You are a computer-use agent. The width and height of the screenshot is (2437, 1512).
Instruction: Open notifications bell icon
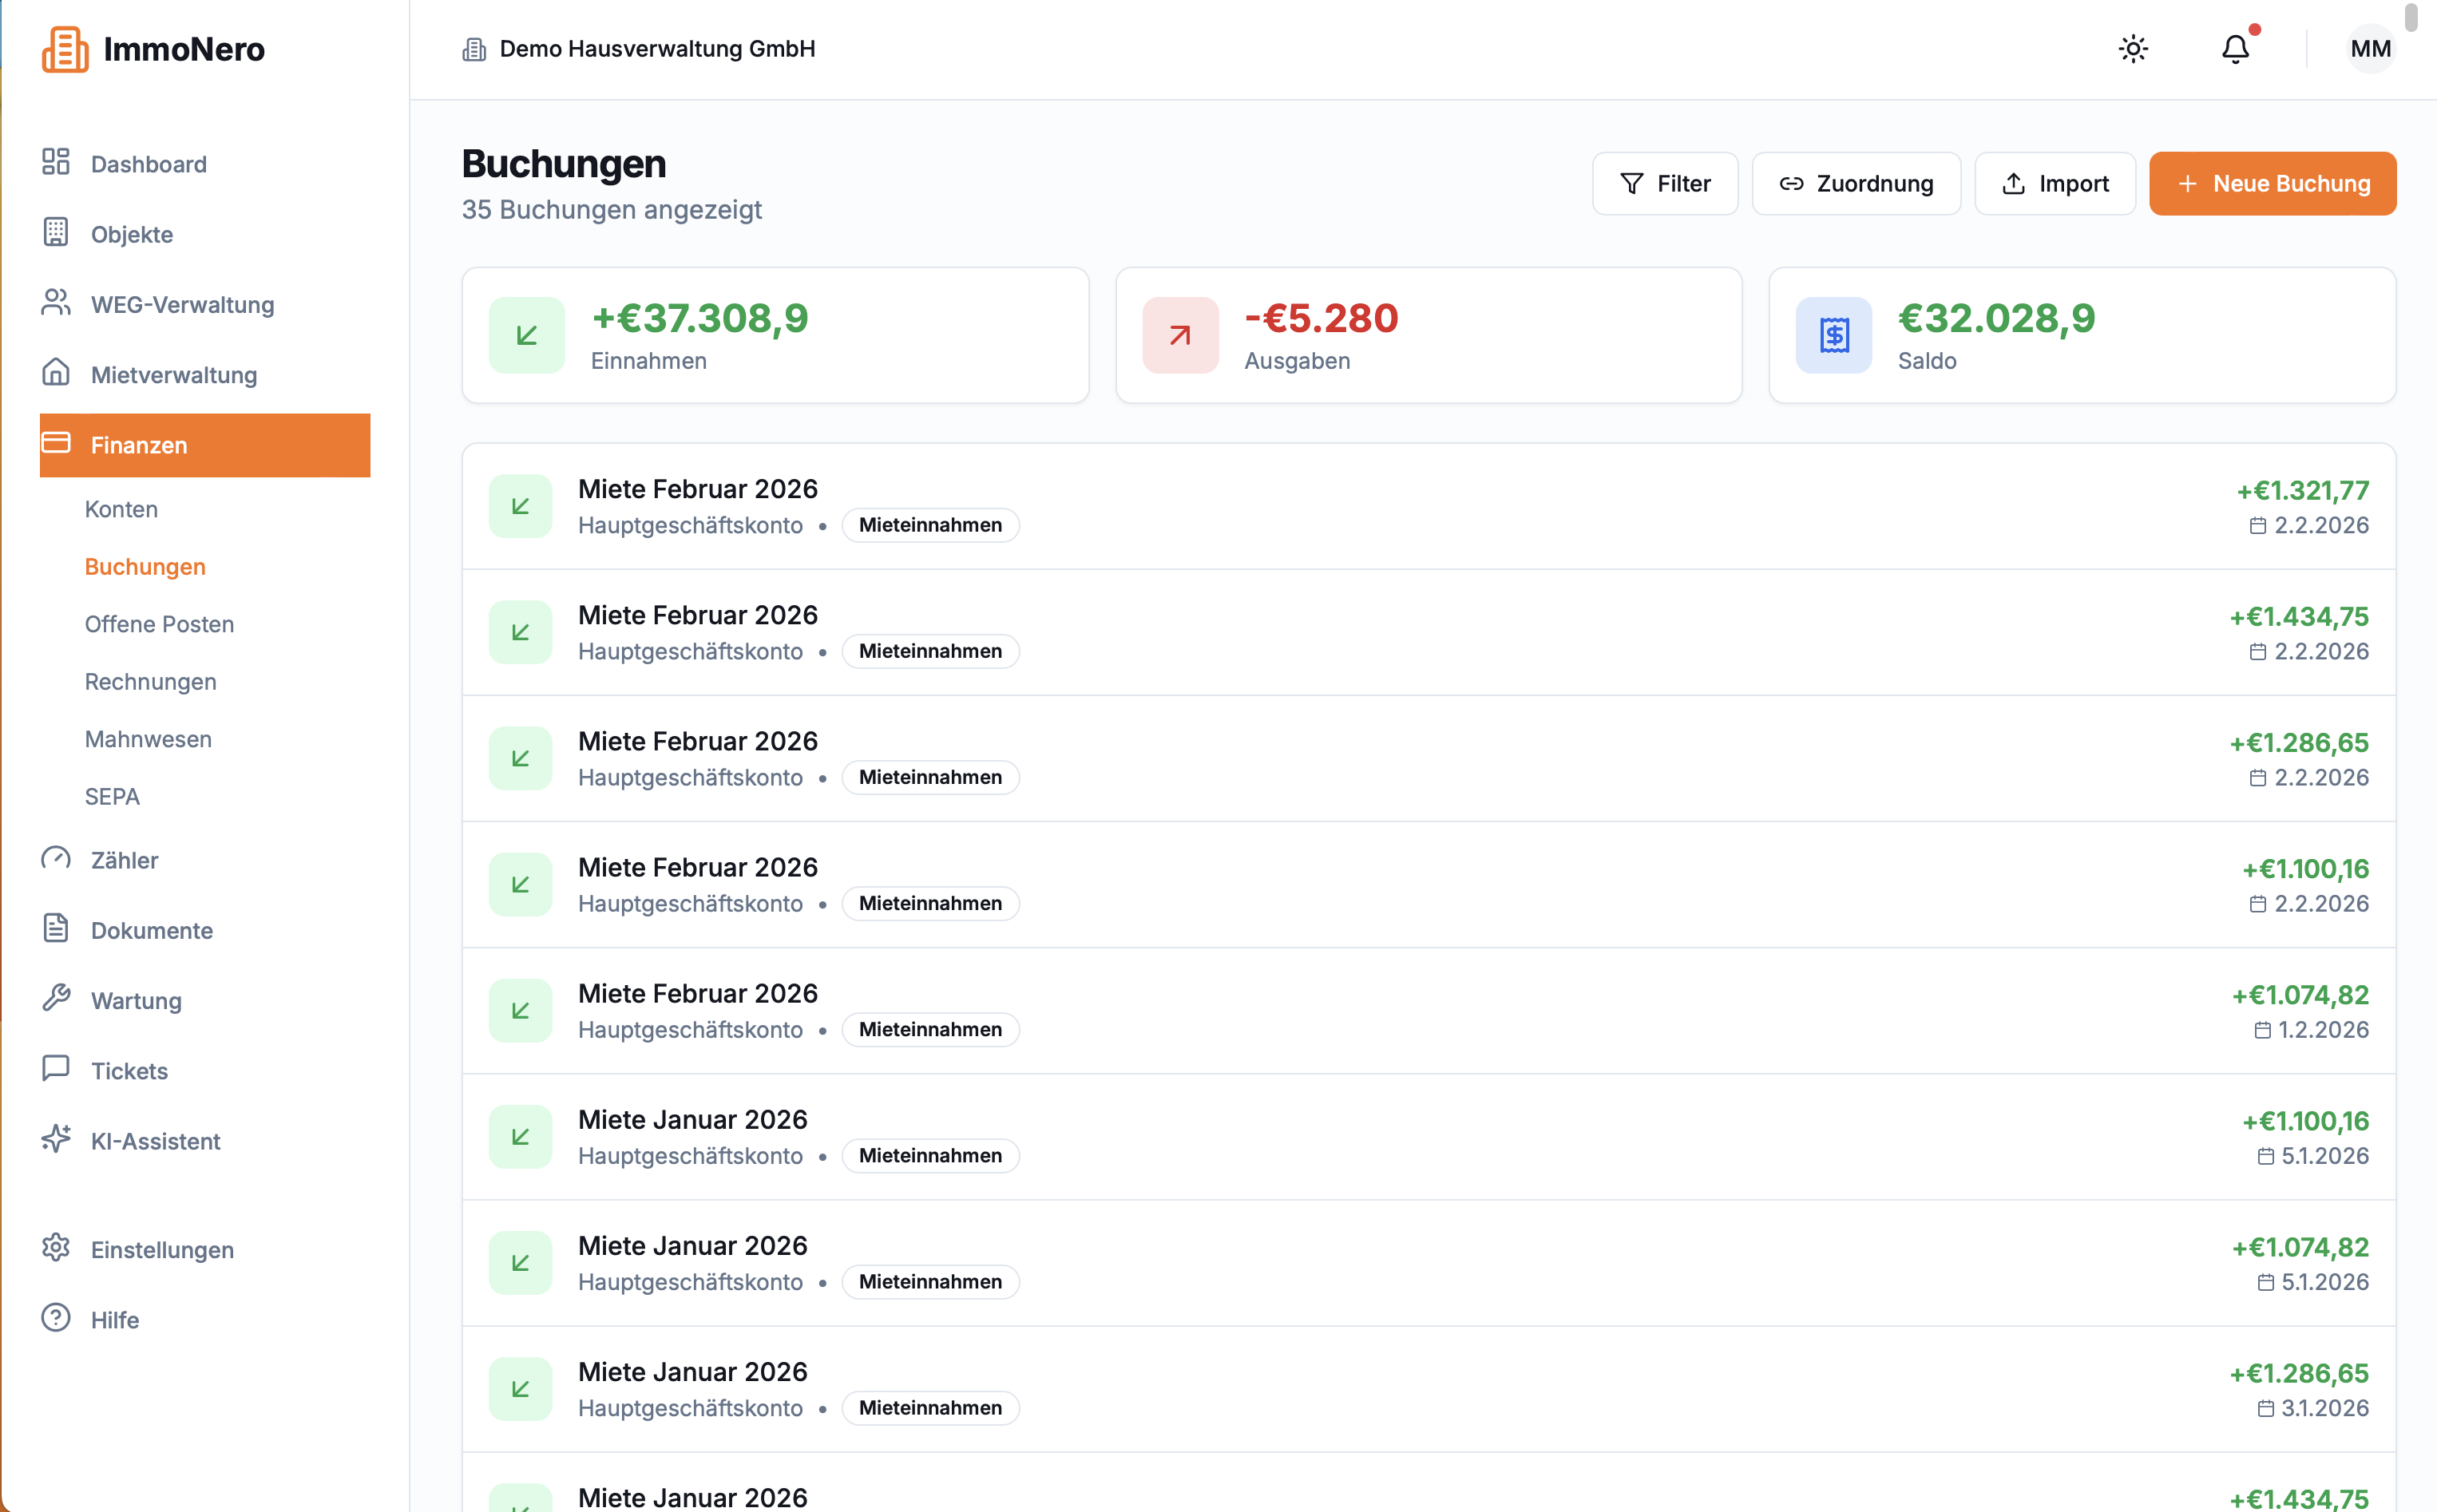[2235, 49]
